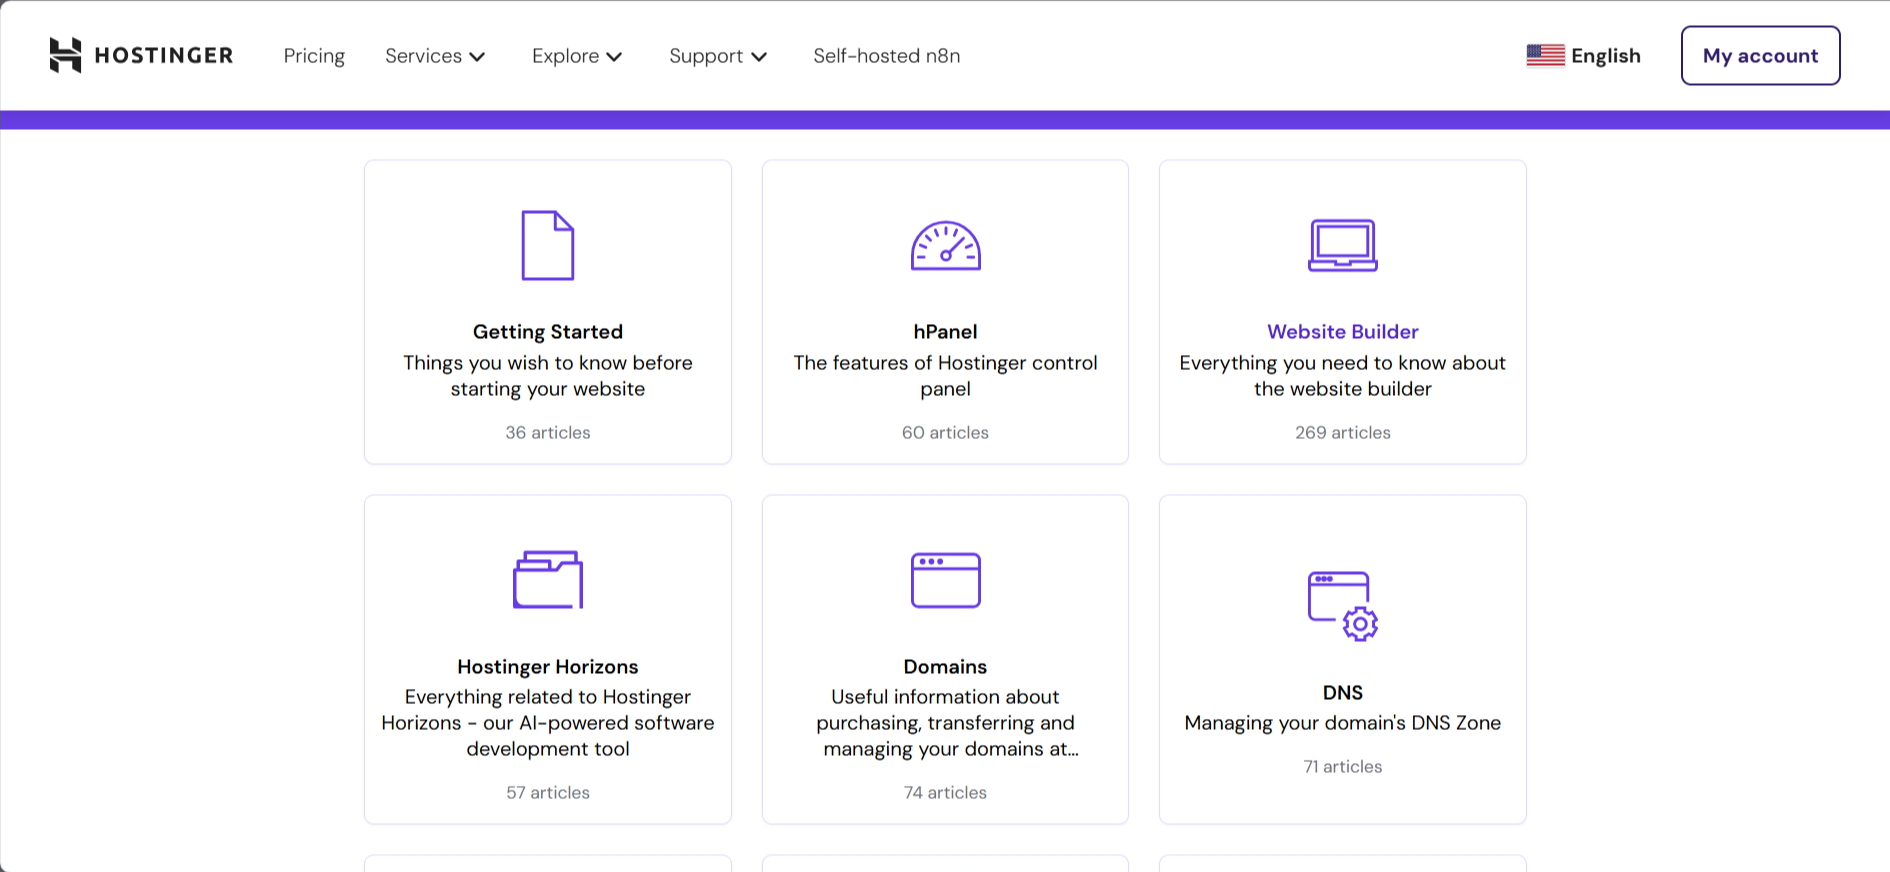The width and height of the screenshot is (1890, 872).
Task: Click the Website Builder laptop icon
Action: click(x=1343, y=245)
